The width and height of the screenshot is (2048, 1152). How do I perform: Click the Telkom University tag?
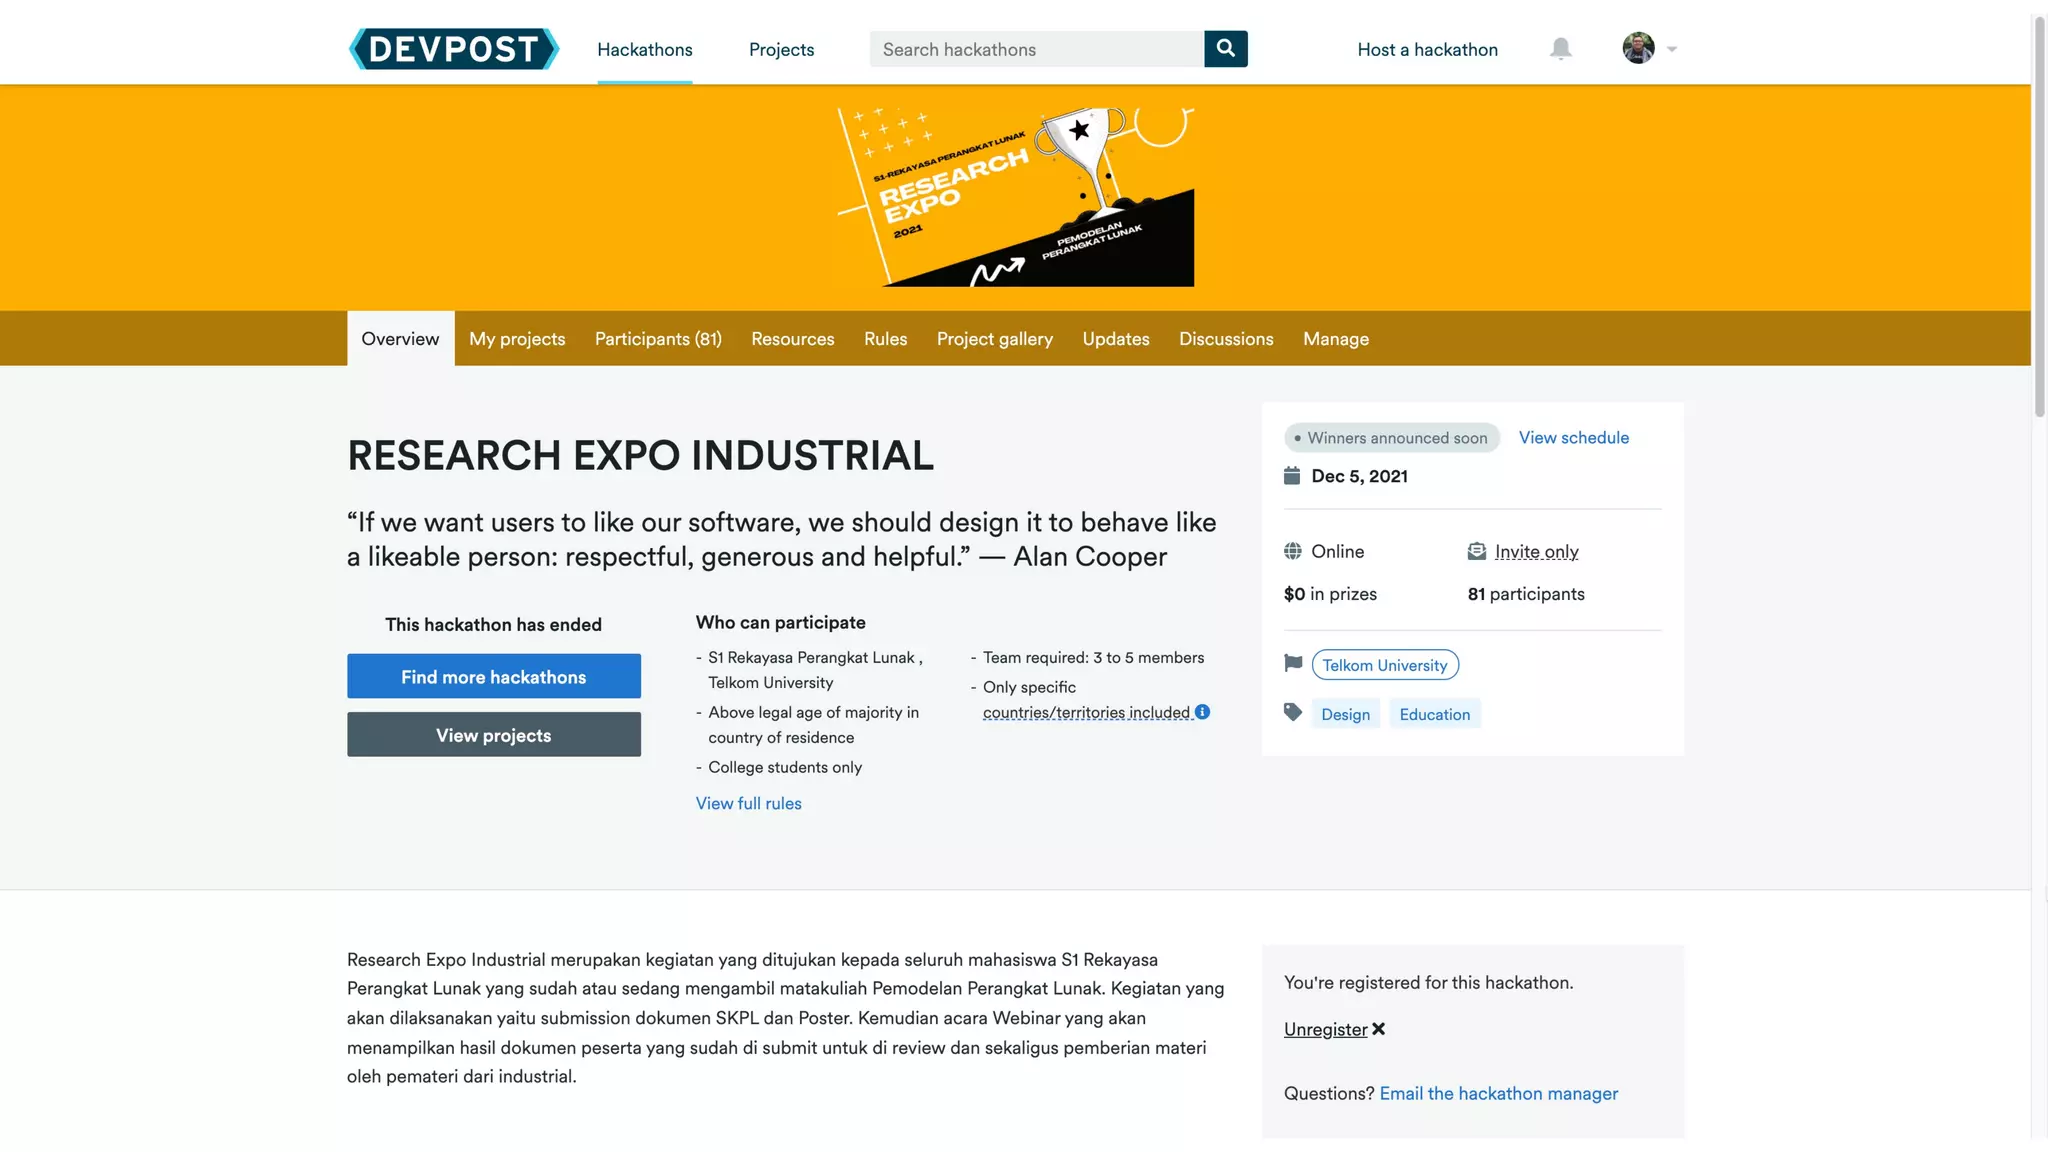click(1384, 665)
